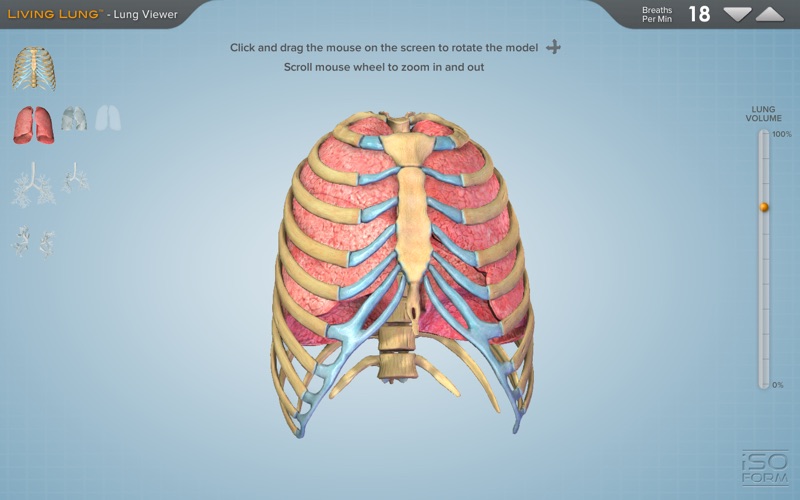This screenshot has height=500, width=800.
Task: Show the large full bronchial tree icon
Action: (34, 185)
